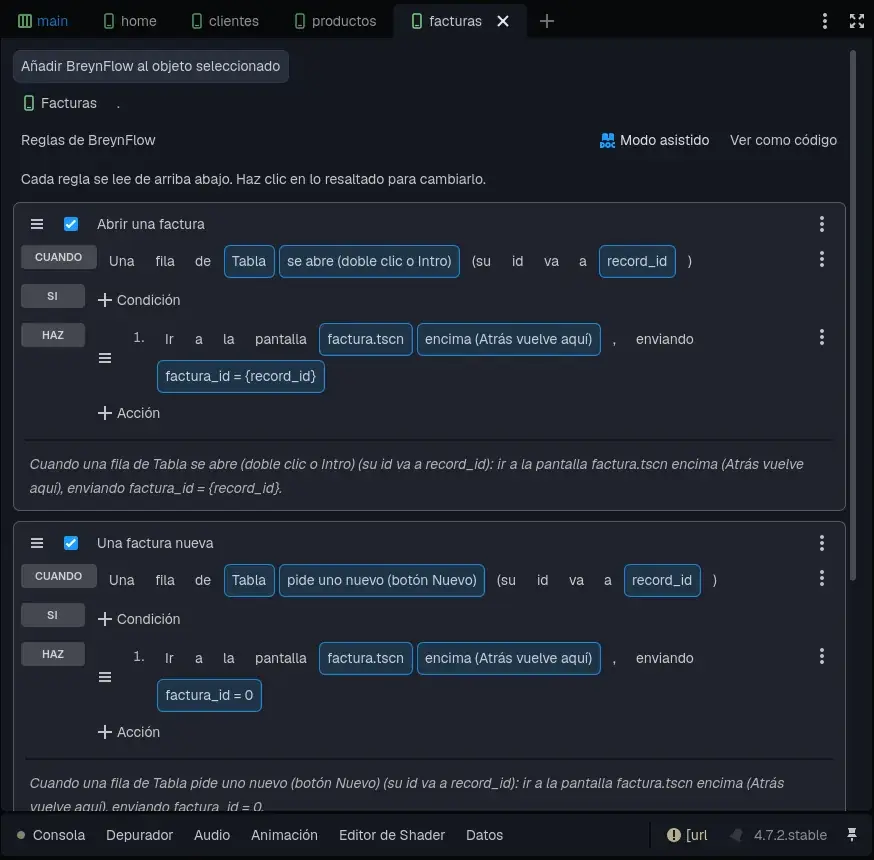Add an Acción to 'Una factura nueva'
Viewport: 874px width, 860px height.
(129, 732)
